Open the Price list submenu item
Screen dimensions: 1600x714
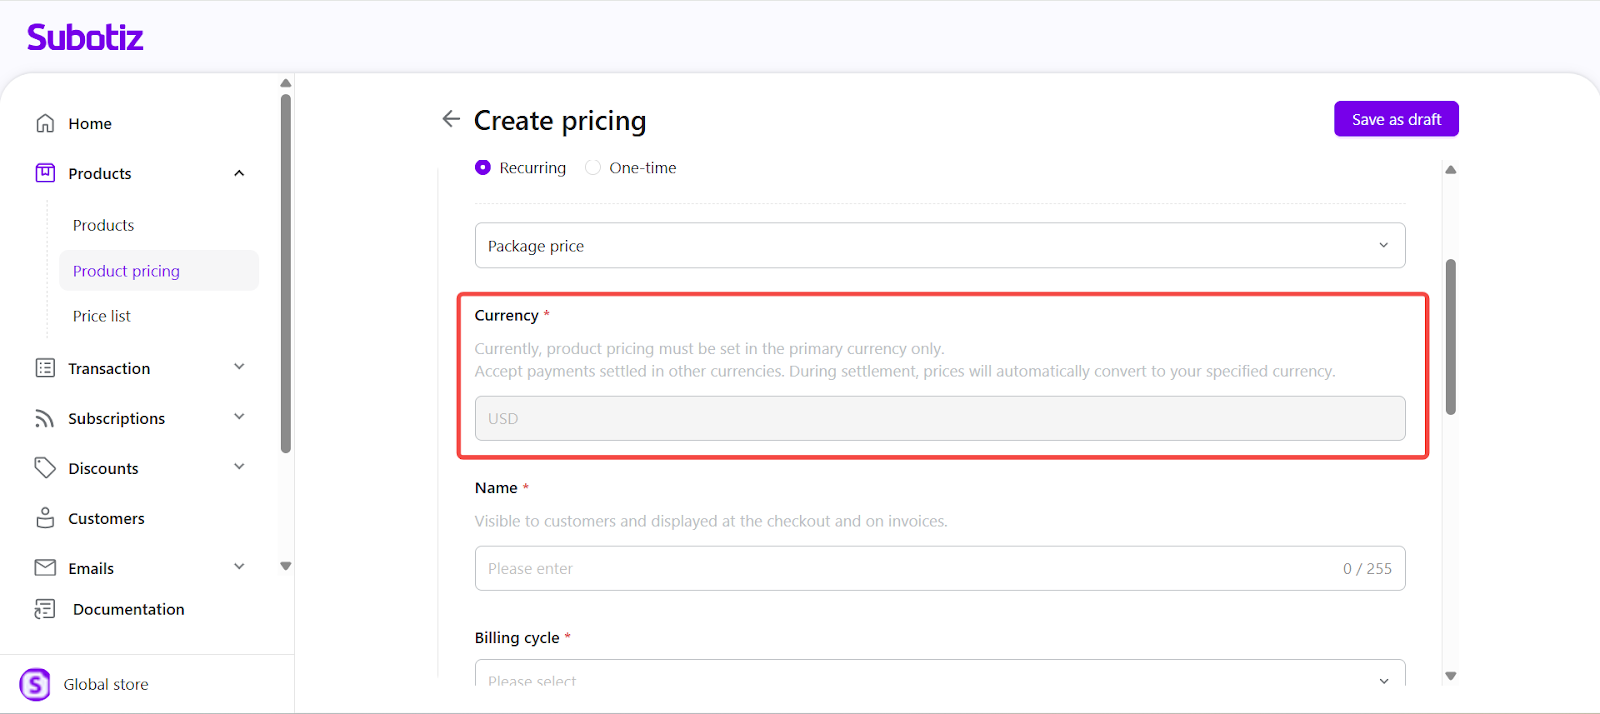point(102,316)
